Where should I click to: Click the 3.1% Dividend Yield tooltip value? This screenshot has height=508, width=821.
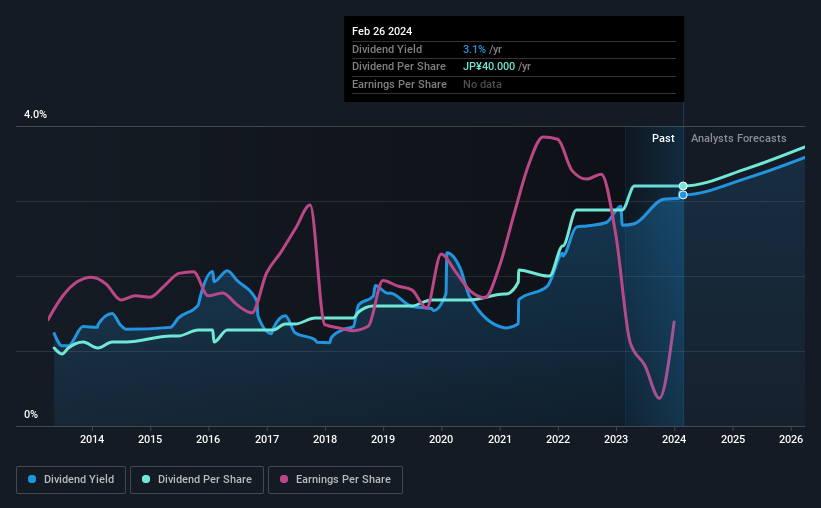pyautogui.click(x=474, y=49)
